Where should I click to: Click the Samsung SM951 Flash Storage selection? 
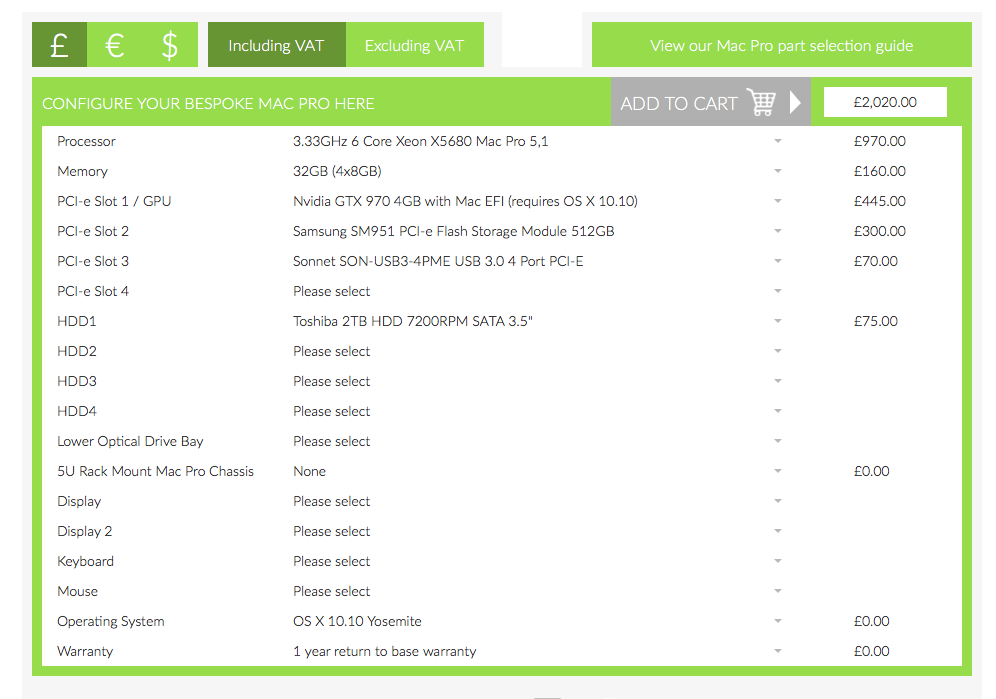(x=454, y=231)
